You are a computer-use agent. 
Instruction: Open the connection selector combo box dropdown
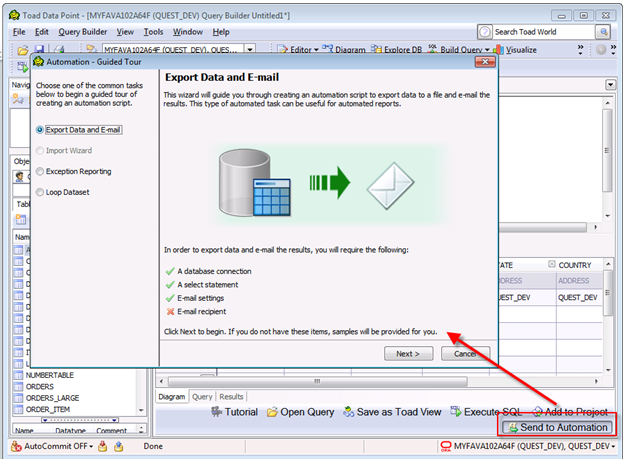pyautogui.click(x=250, y=50)
